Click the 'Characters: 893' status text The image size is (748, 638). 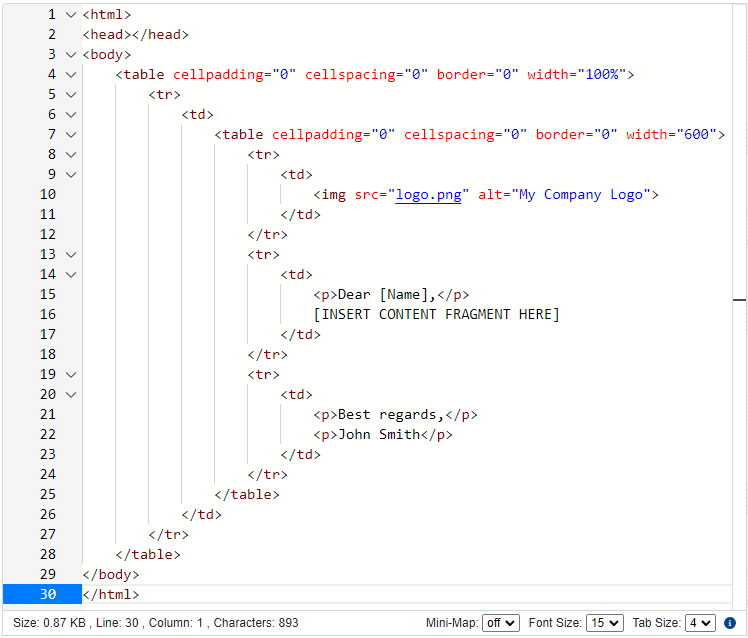[256, 623]
